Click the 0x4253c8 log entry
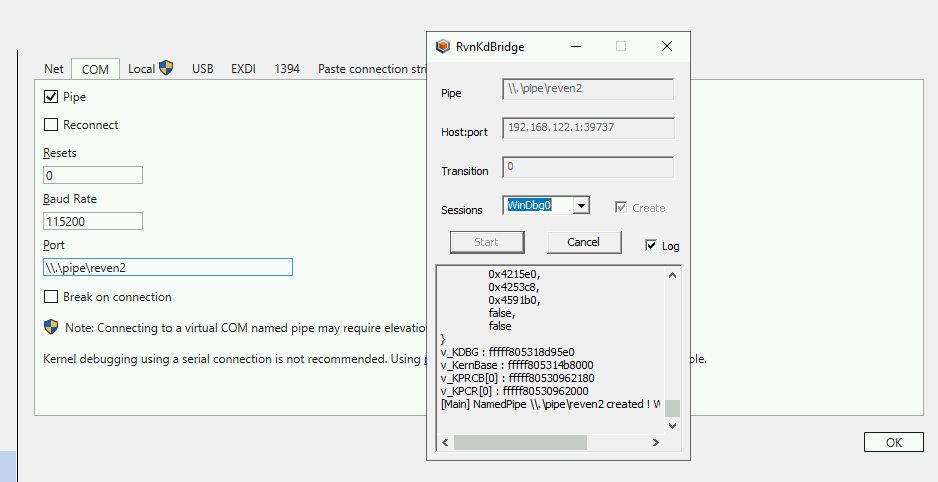The image size is (938, 482). (514, 287)
